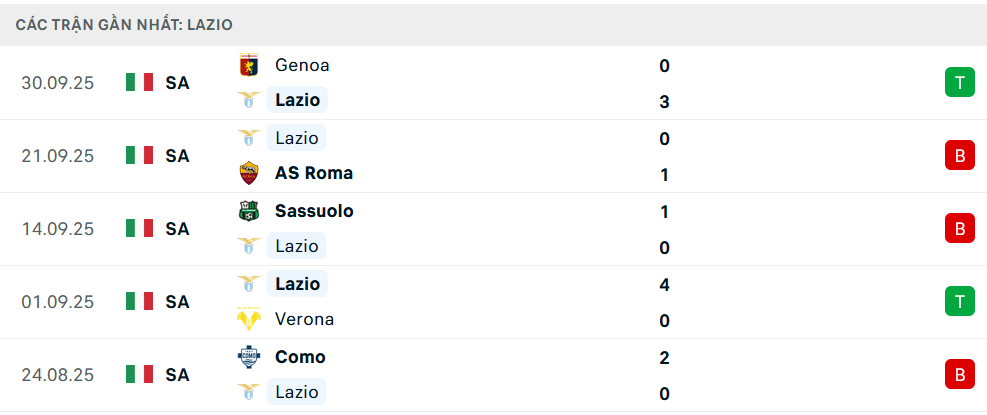The image size is (987, 415).
Task: Click the Como club crest icon
Action: 248,357
